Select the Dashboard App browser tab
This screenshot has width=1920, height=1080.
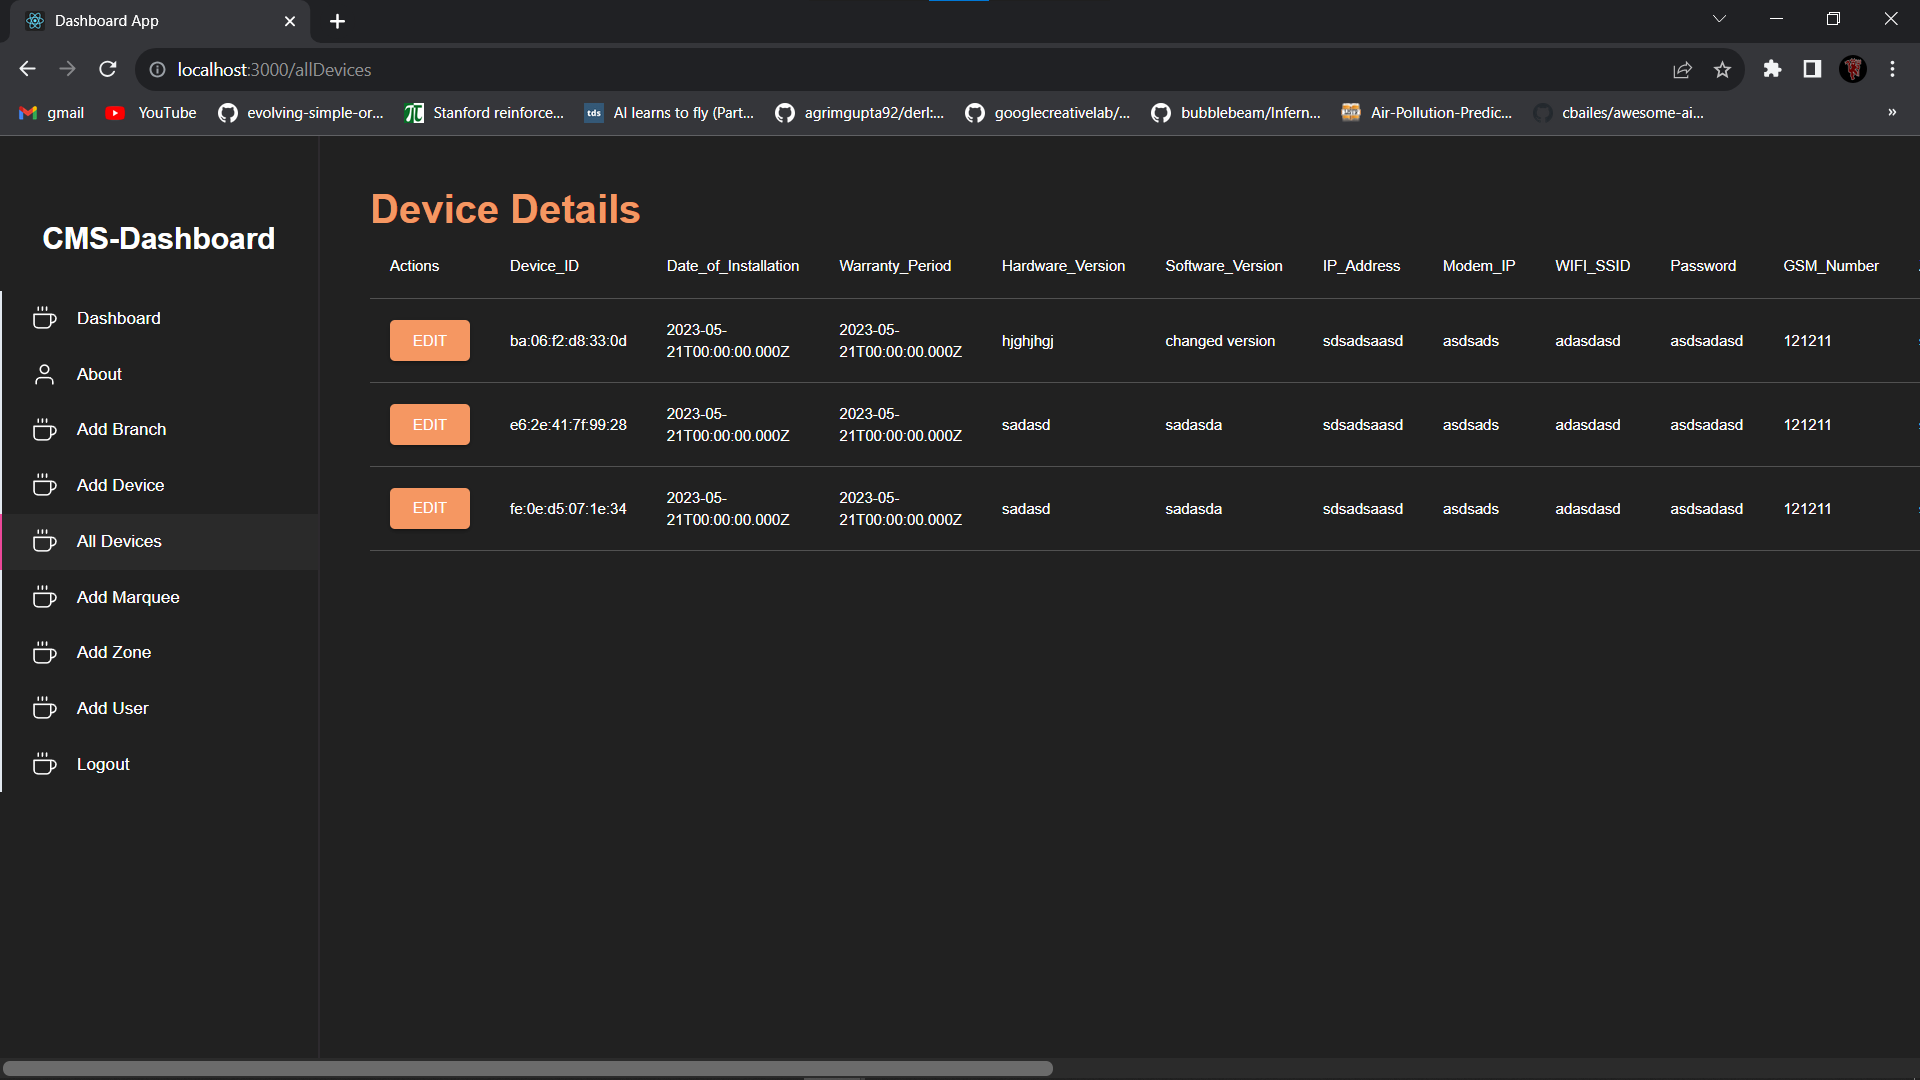[150, 20]
